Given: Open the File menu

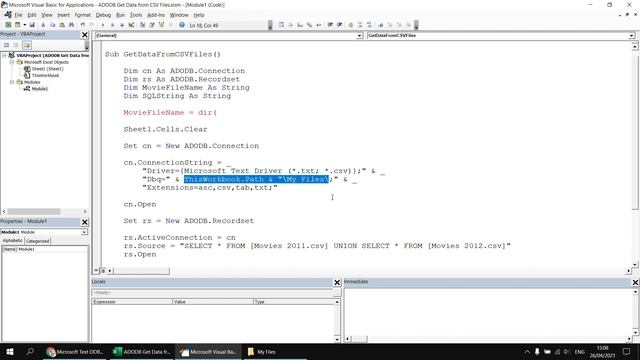Looking at the screenshot, I should pyautogui.click(x=18, y=15).
